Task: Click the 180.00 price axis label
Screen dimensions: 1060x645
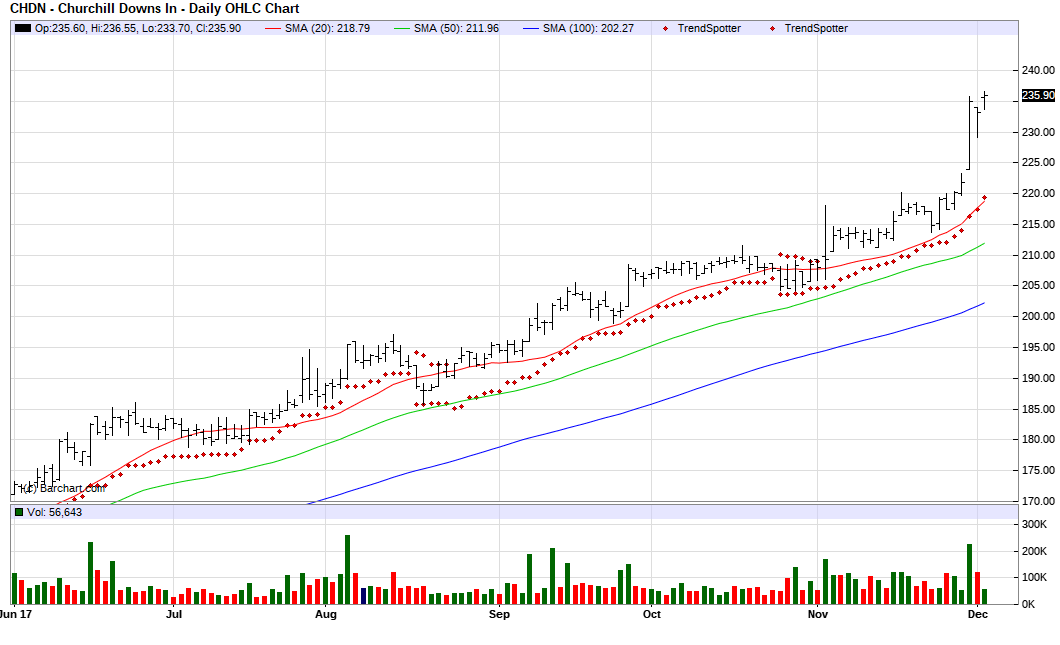Action: tap(1038, 439)
